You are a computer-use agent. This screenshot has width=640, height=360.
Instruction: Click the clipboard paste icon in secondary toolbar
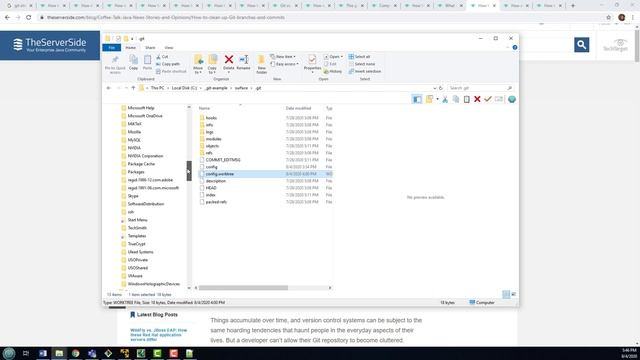coord(467,99)
